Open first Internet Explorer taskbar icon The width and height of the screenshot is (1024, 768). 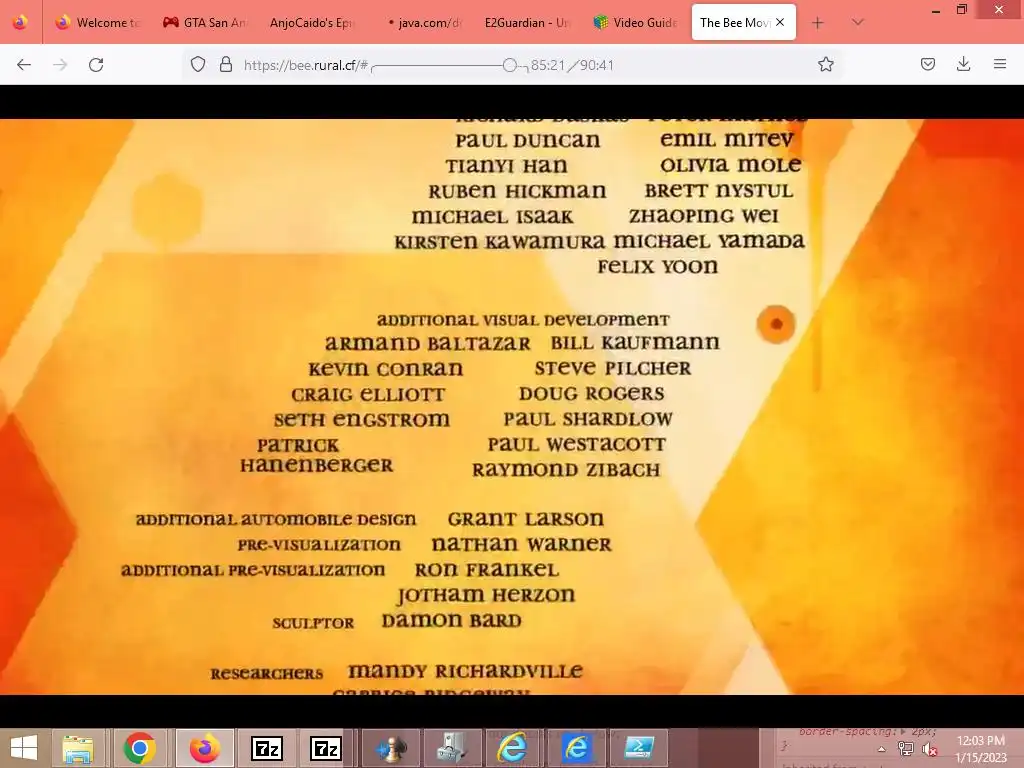[x=513, y=748]
